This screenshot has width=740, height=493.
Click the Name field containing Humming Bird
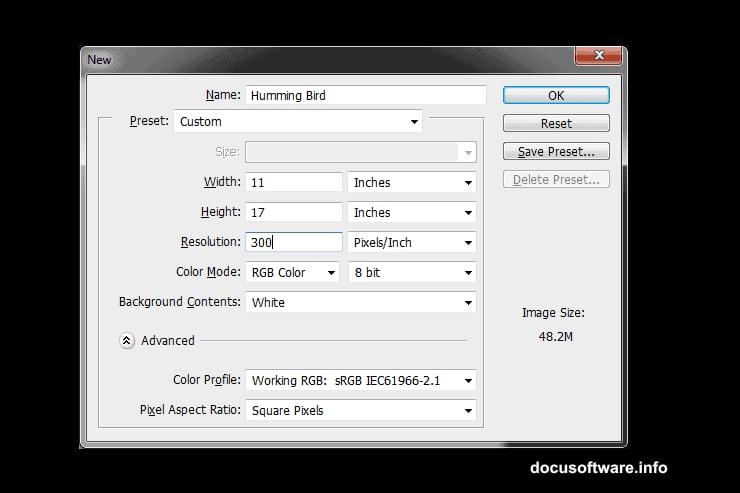click(365, 95)
